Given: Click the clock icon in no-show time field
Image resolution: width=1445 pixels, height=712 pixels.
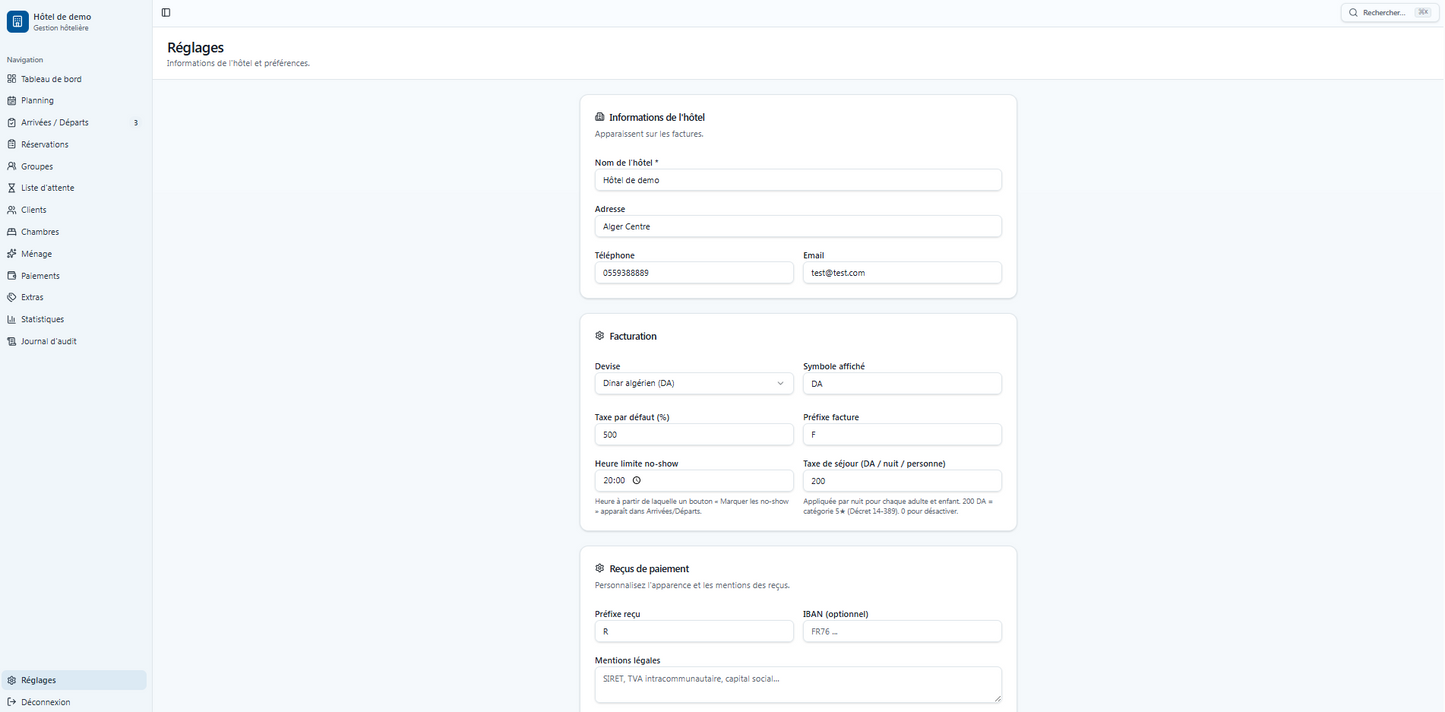Looking at the screenshot, I should [x=636, y=481].
